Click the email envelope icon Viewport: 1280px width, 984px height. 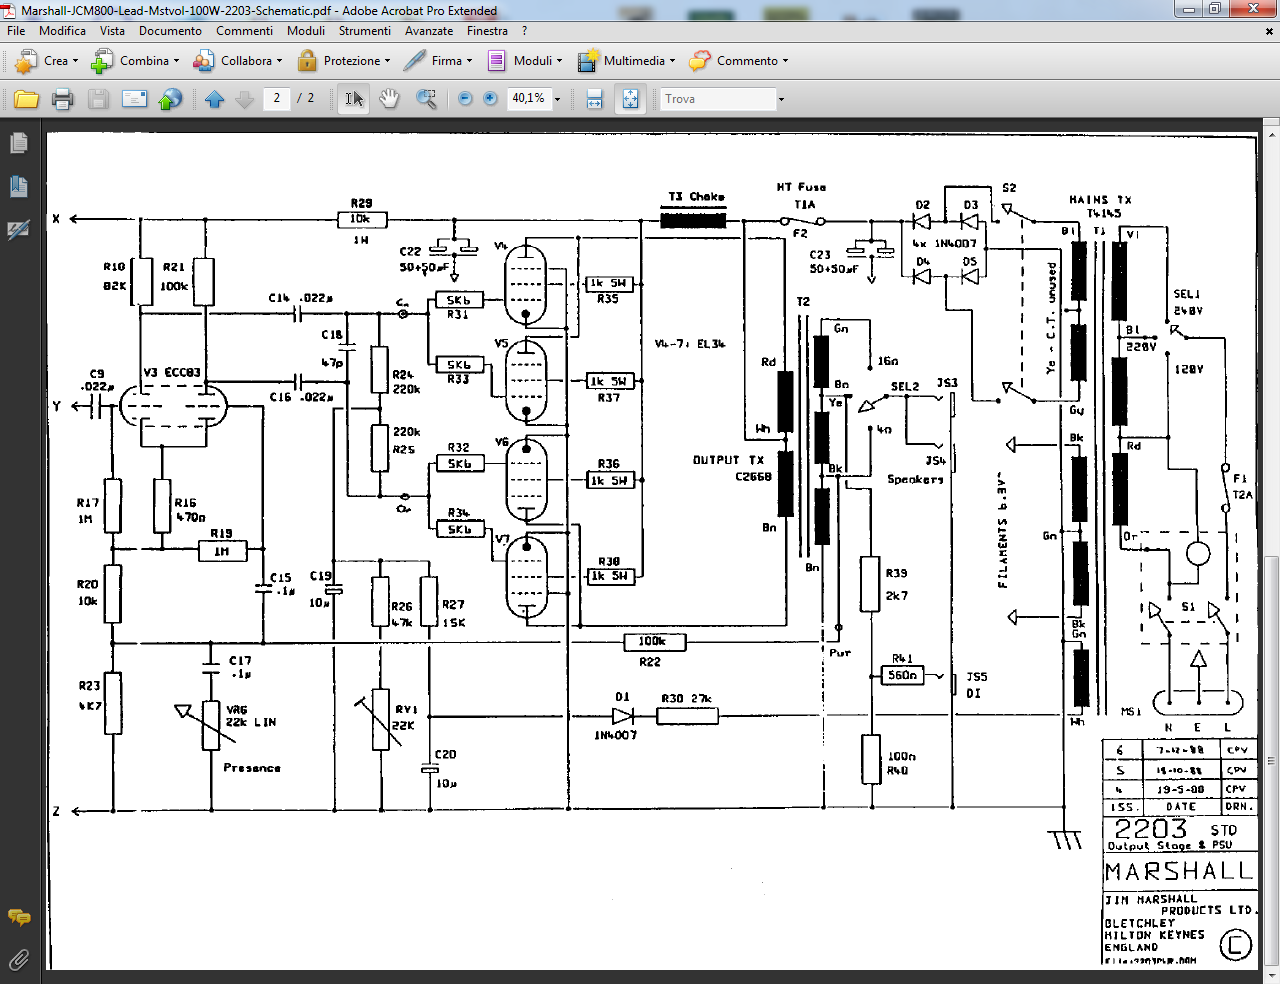click(x=134, y=99)
